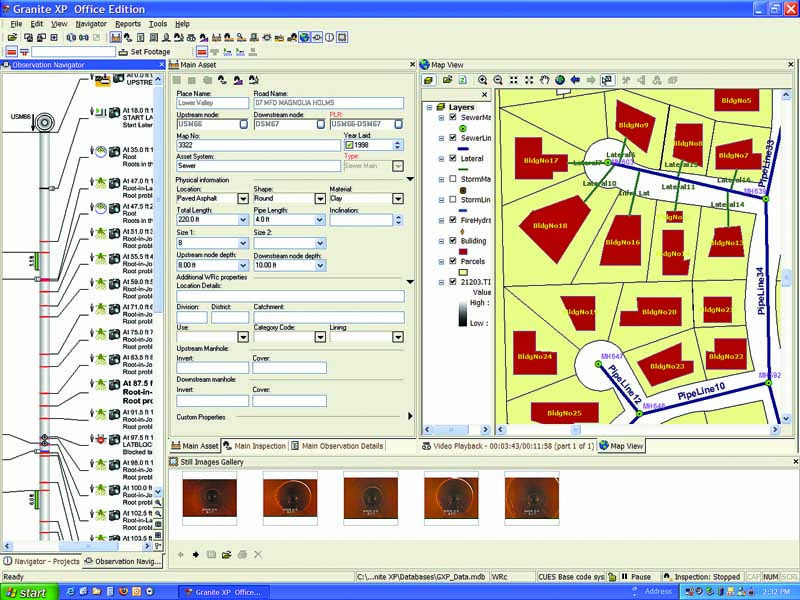The width and height of the screenshot is (800, 600).
Task: Open the Tools menu
Action: (158, 23)
